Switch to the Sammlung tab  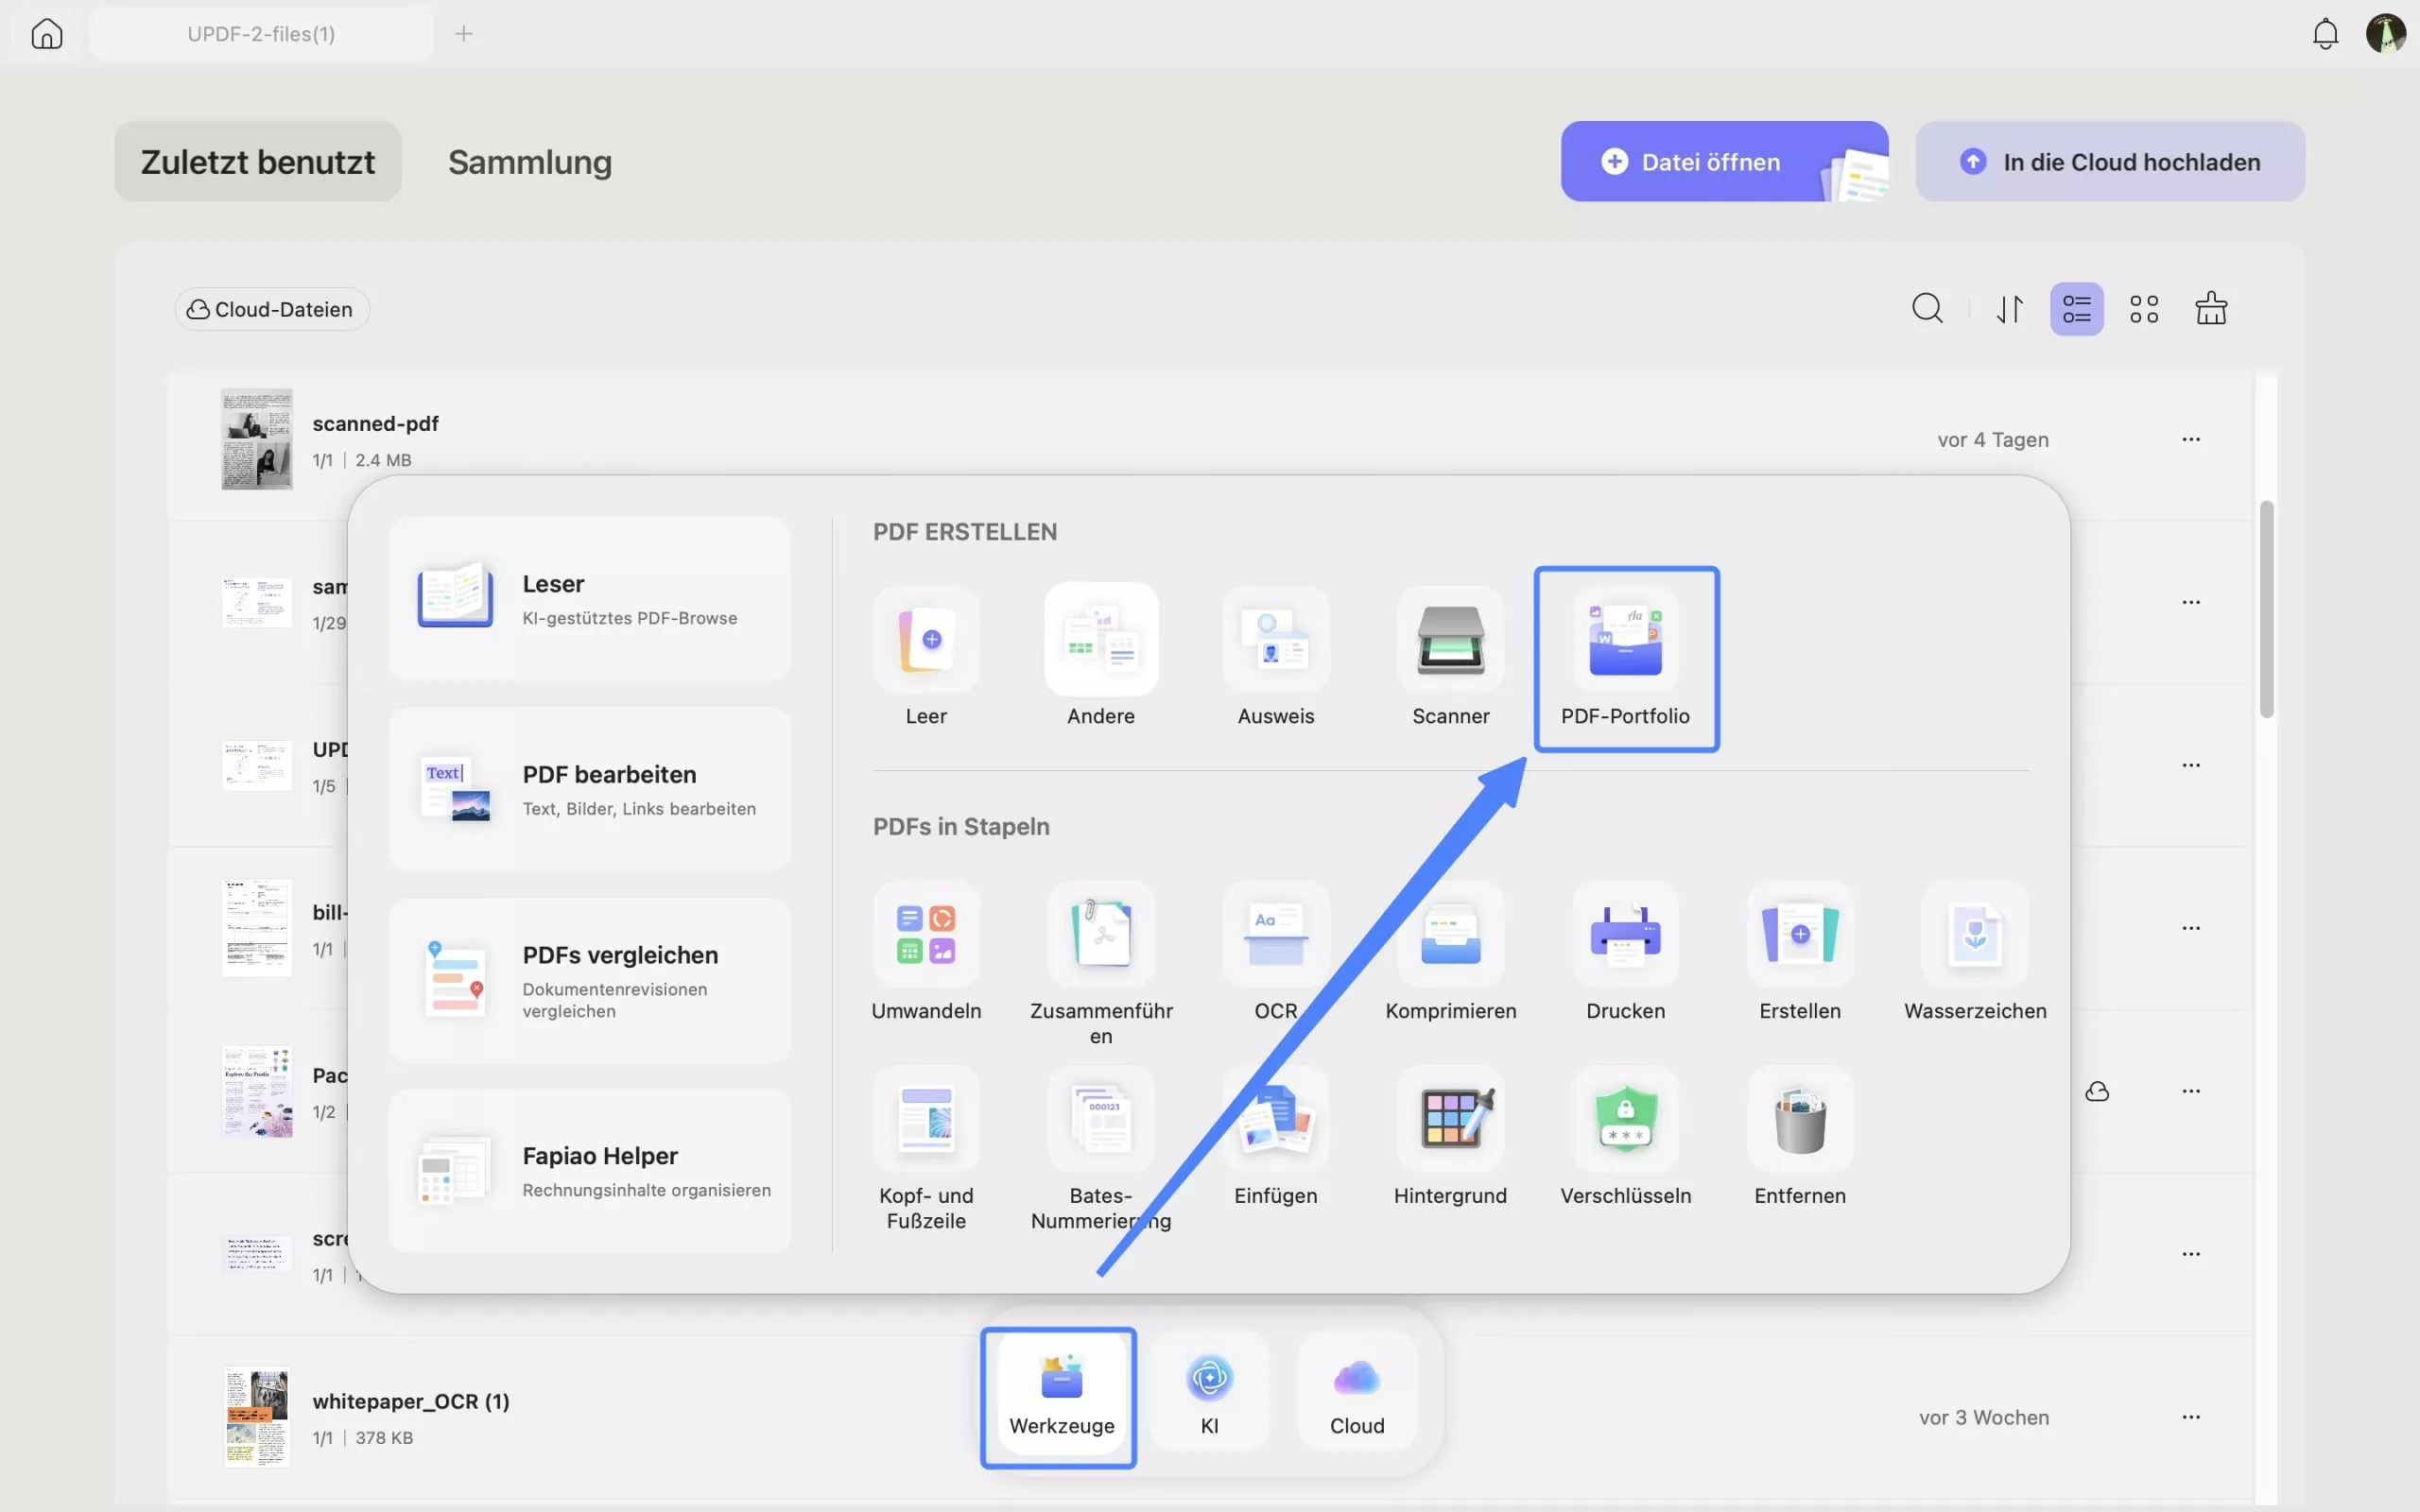[529, 162]
